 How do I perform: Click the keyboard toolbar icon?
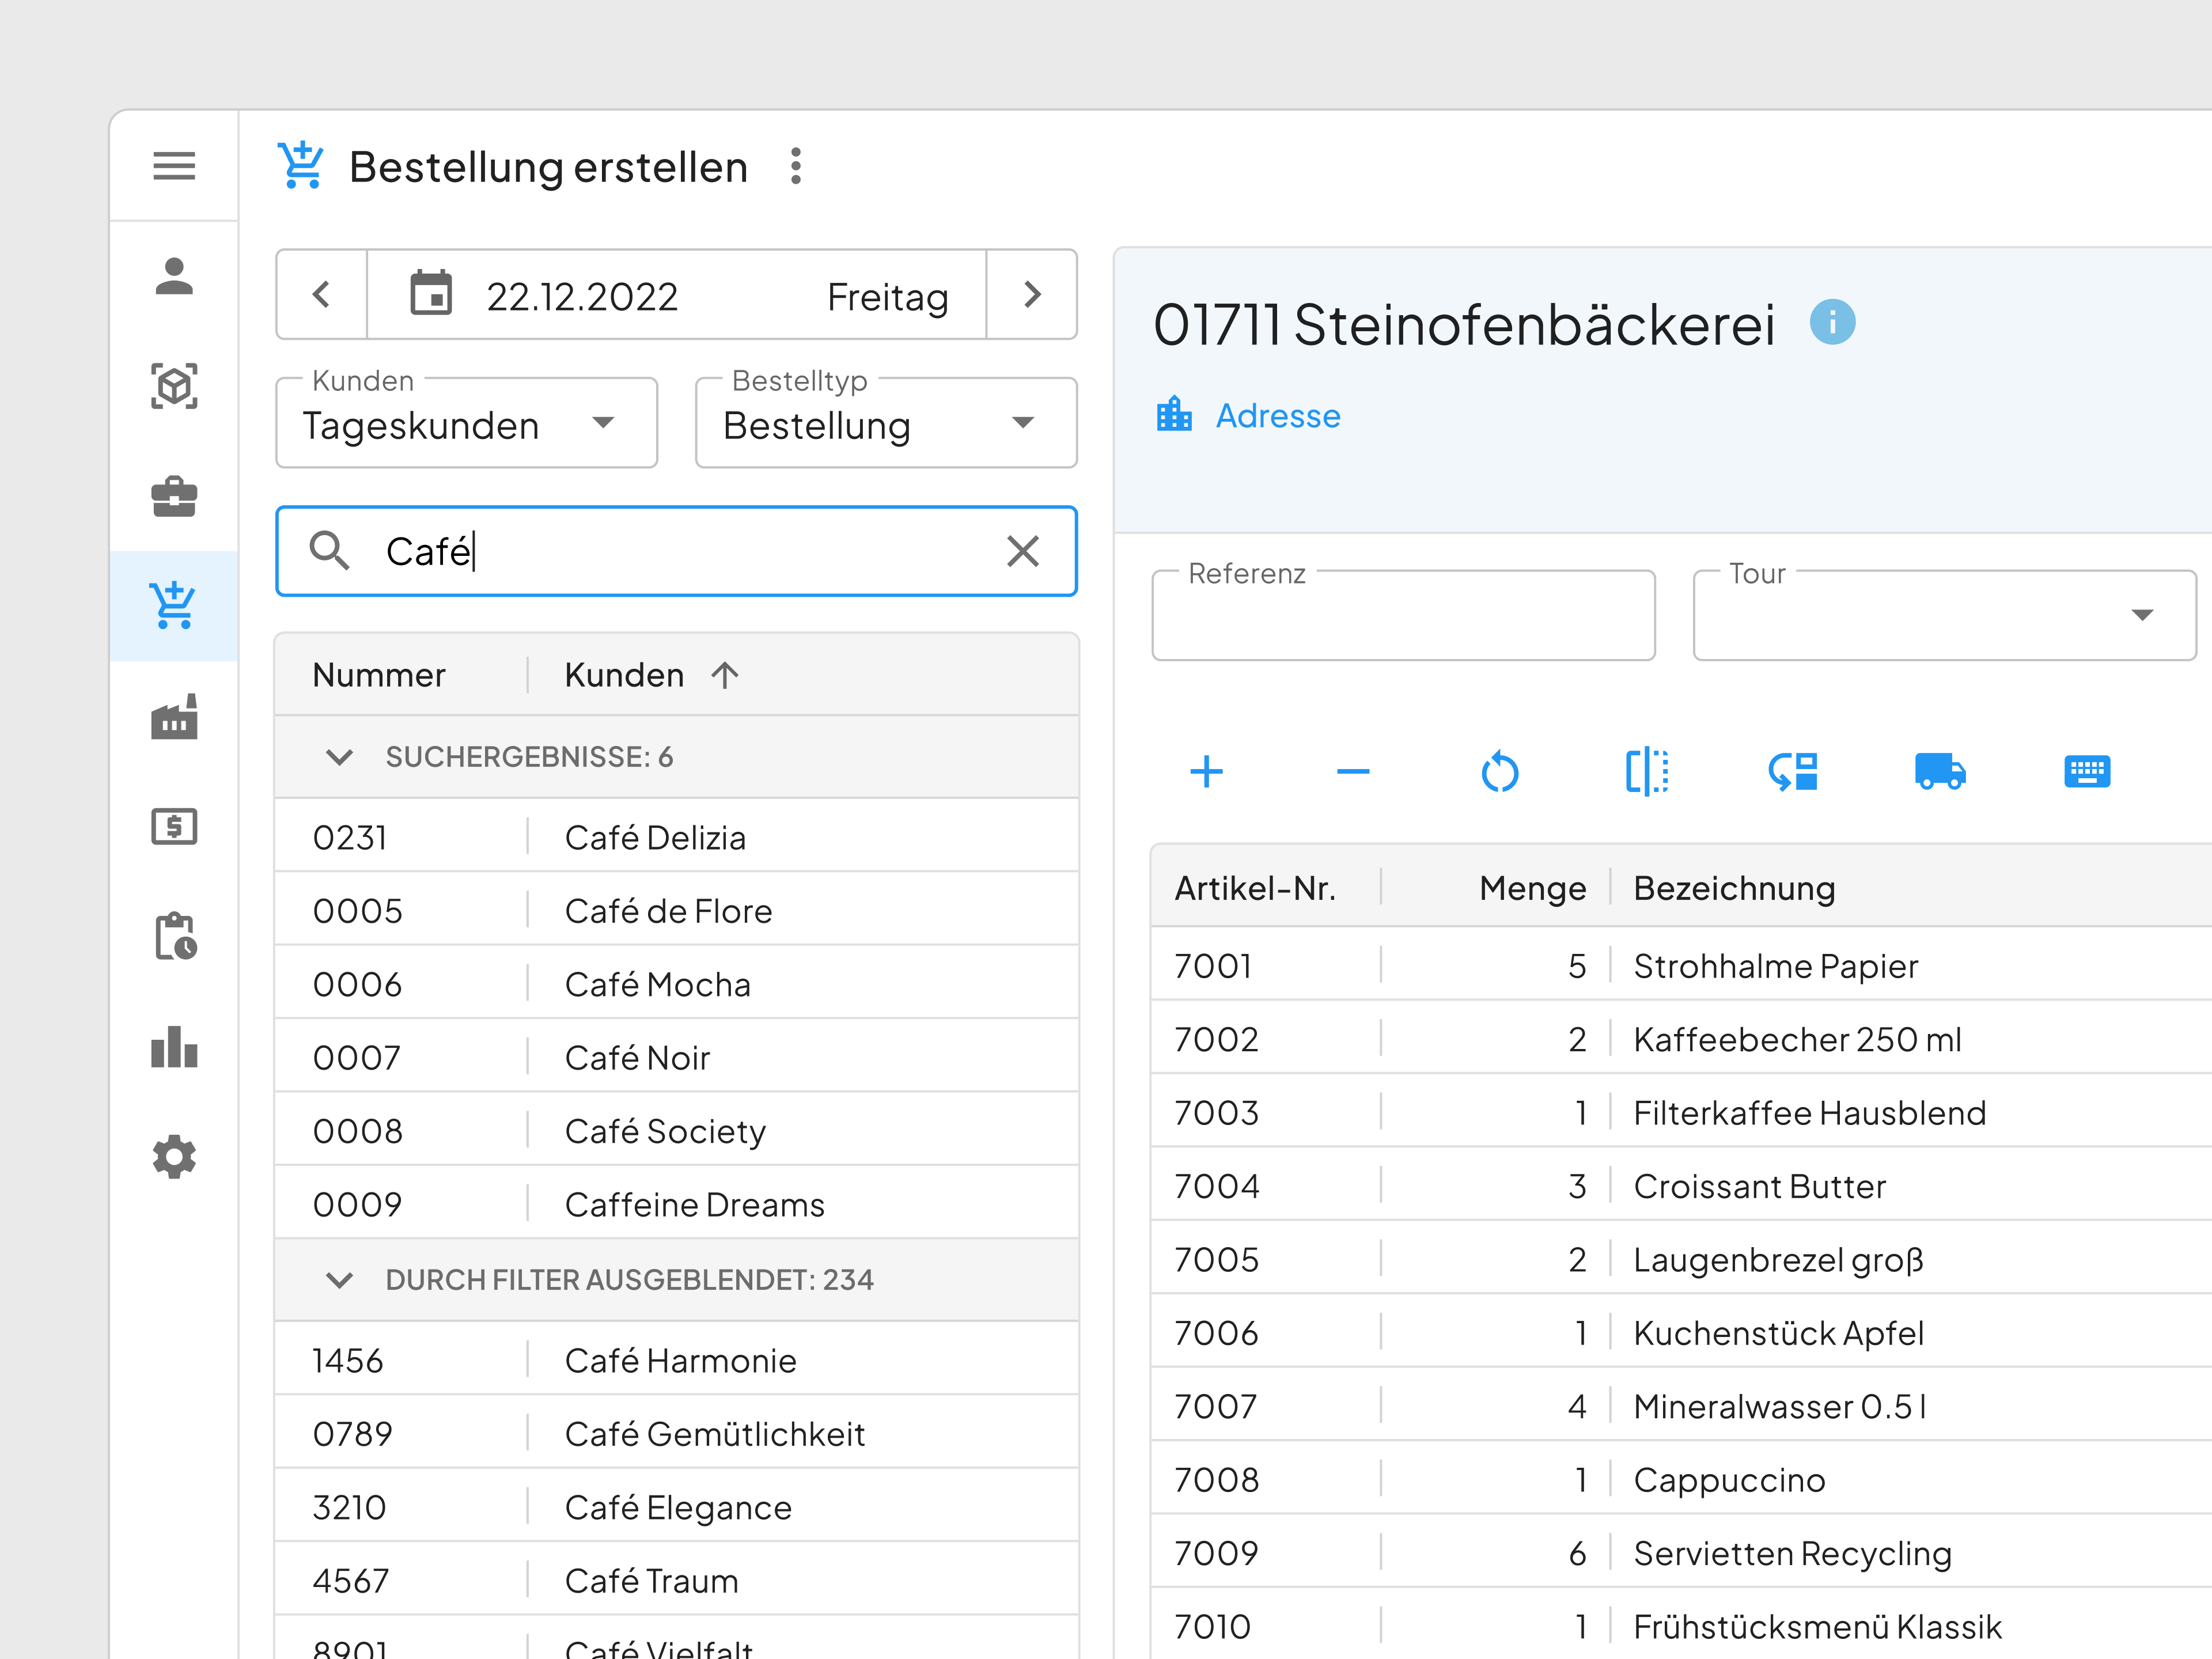click(2087, 772)
